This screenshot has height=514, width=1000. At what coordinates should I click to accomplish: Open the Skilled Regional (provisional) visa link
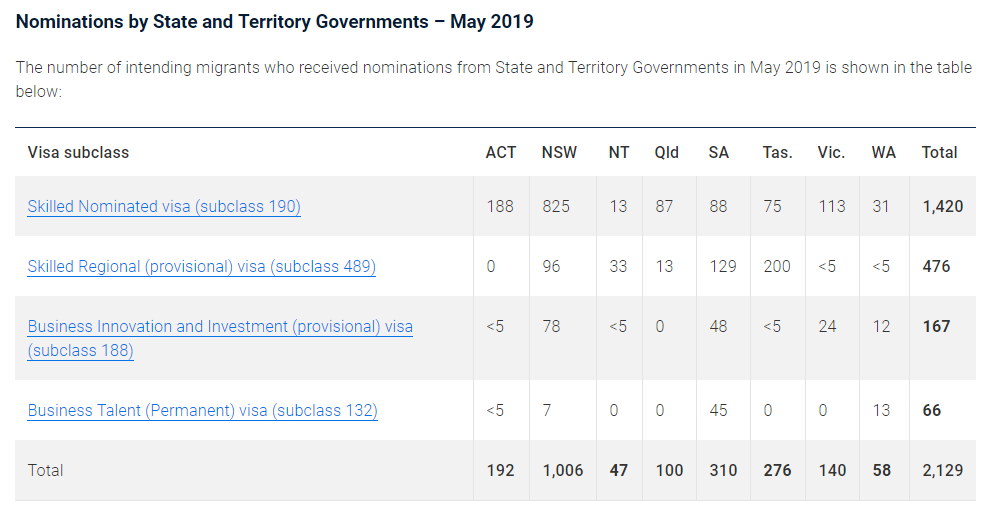pos(201,267)
